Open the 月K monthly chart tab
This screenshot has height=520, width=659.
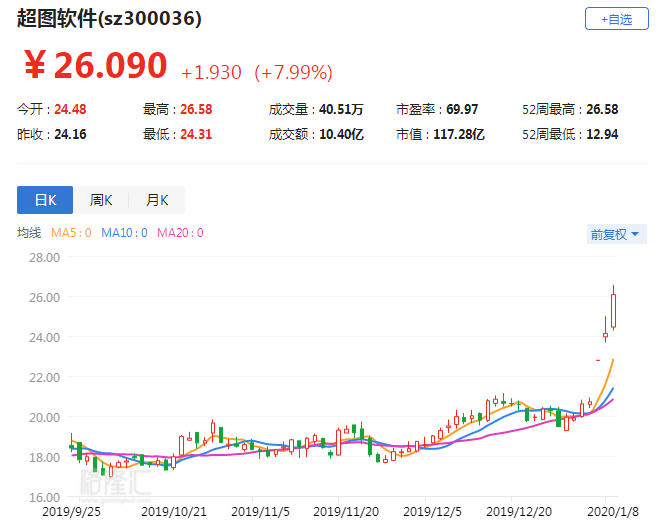[157, 200]
